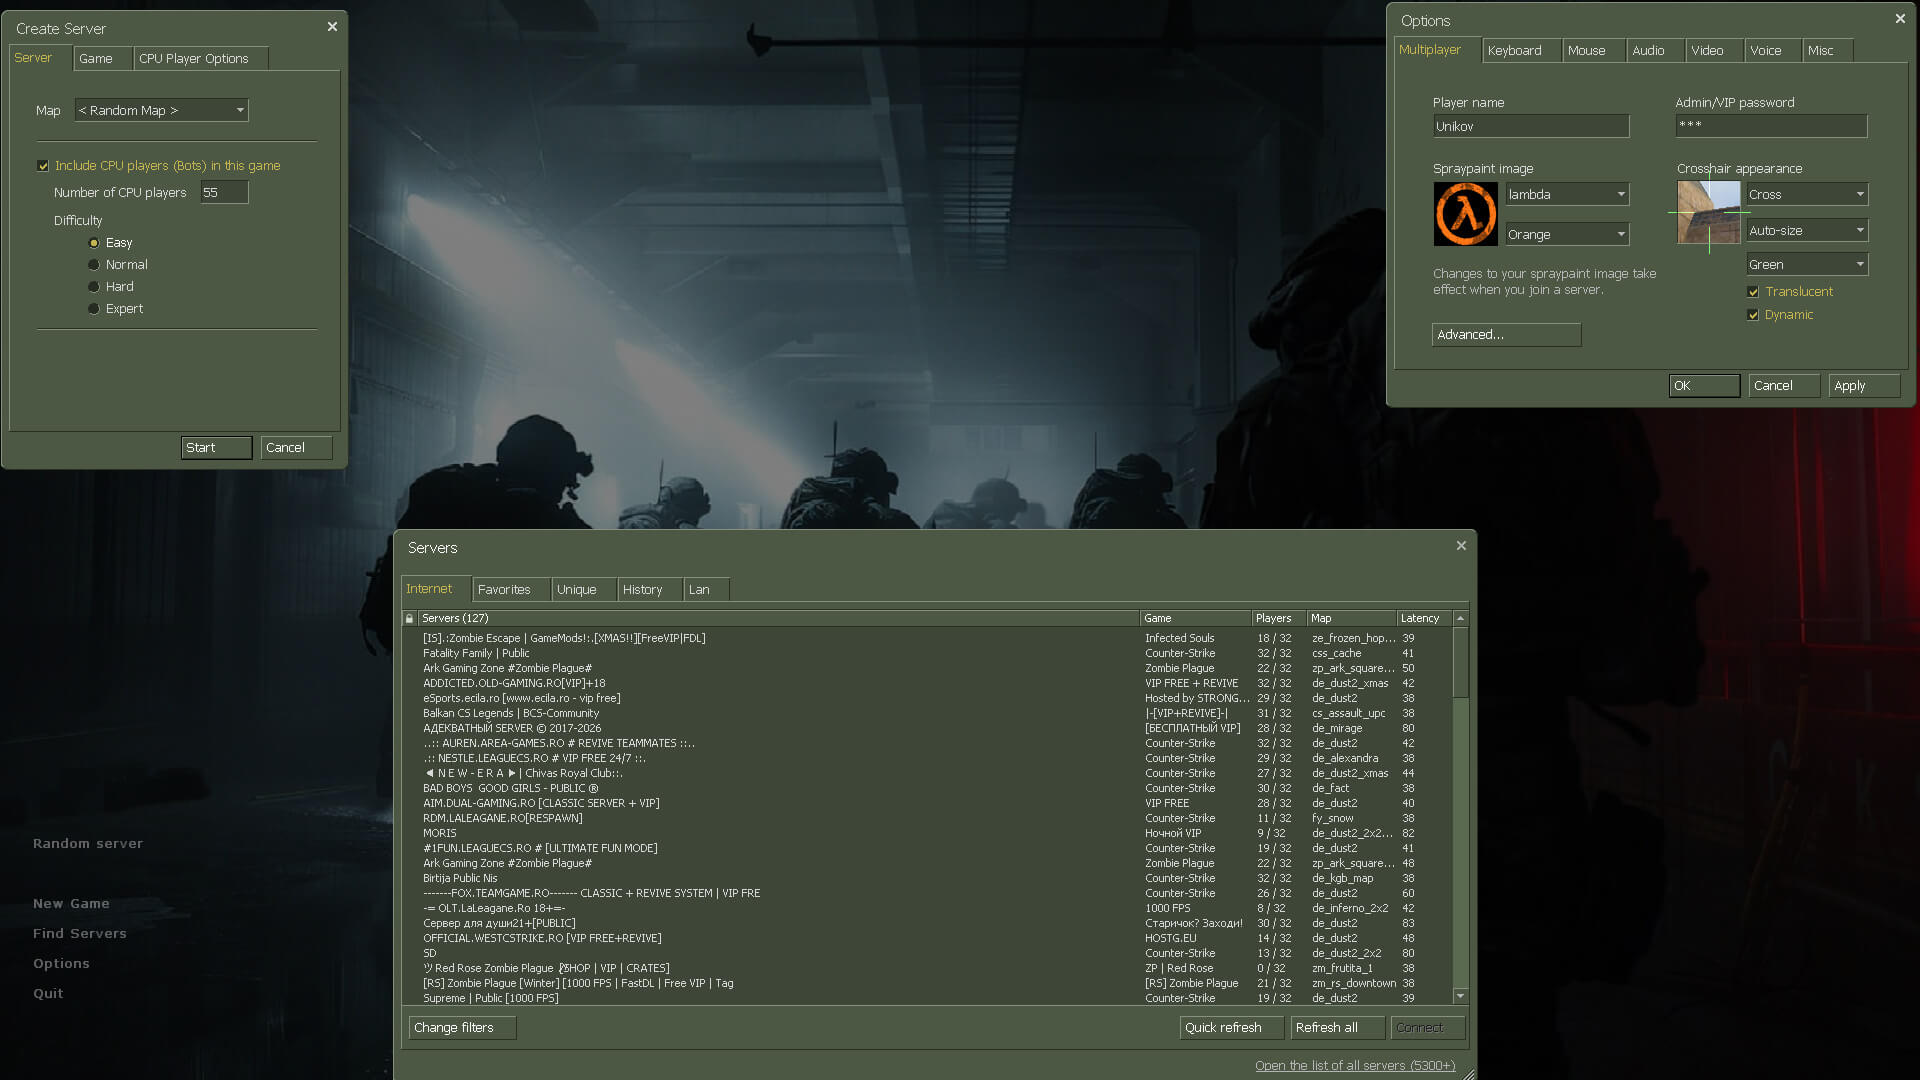Click the crosshair preview thumbnail
The width and height of the screenshot is (1920, 1080).
tap(1709, 213)
